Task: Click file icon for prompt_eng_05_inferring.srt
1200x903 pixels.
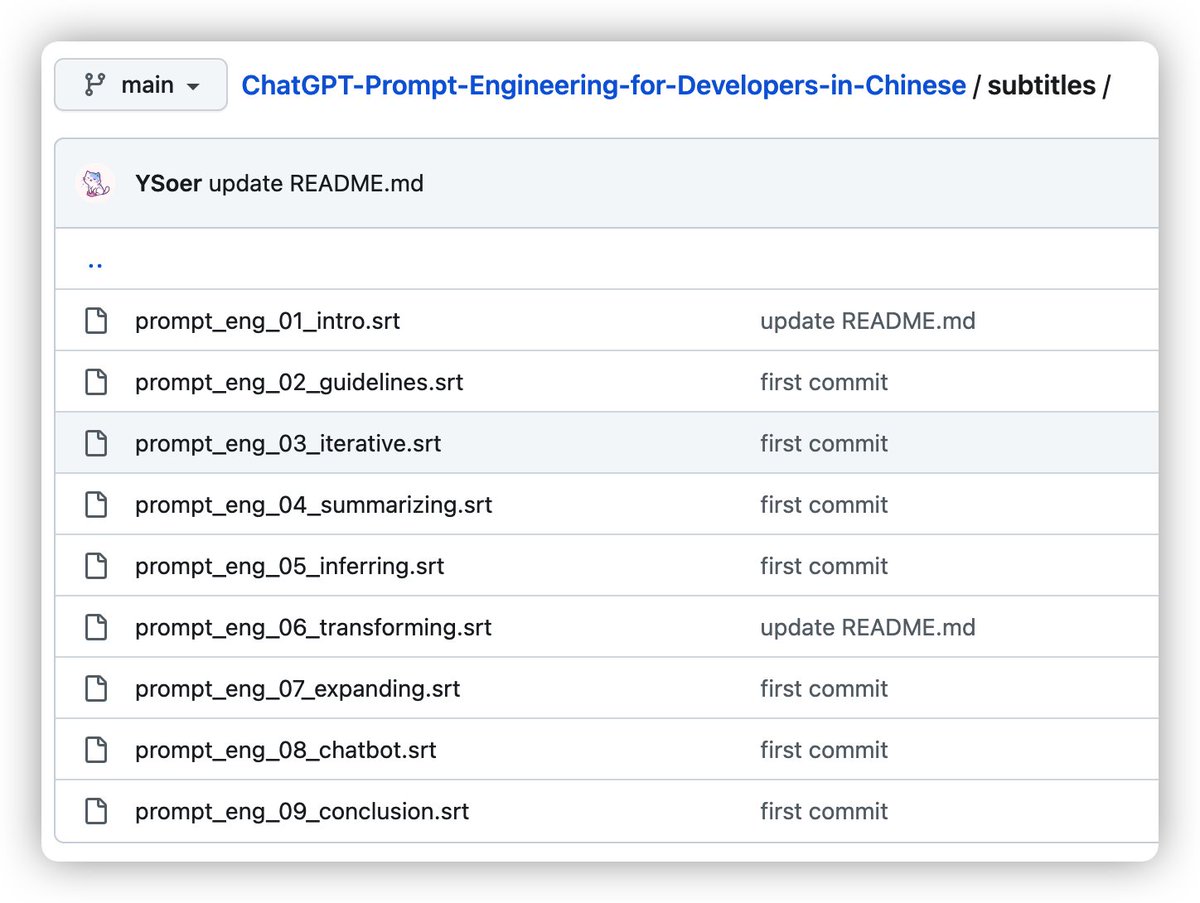Action: pyautogui.click(x=96, y=566)
